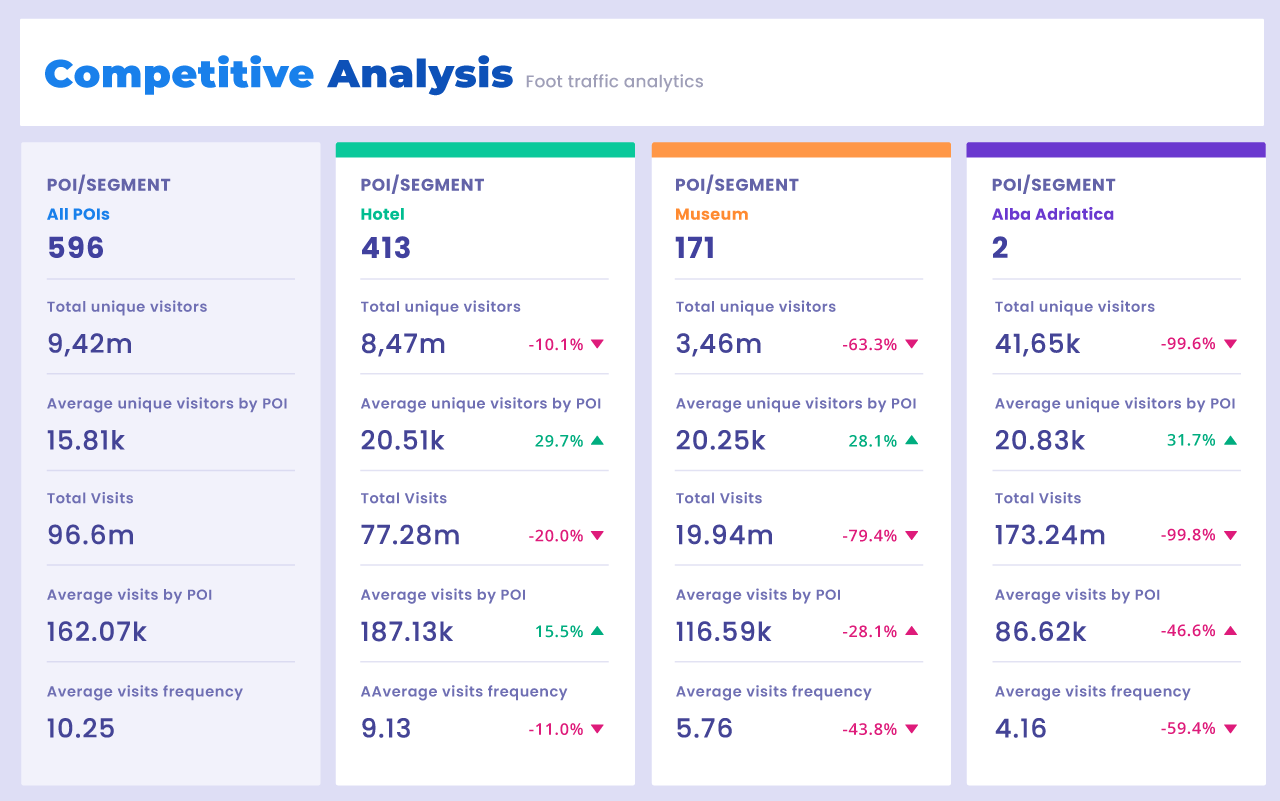The width and height of the screenshot is (1280, 801).
Task: Select the Hotel segment label
Action: pyautogui.click(x=382, y=214)
